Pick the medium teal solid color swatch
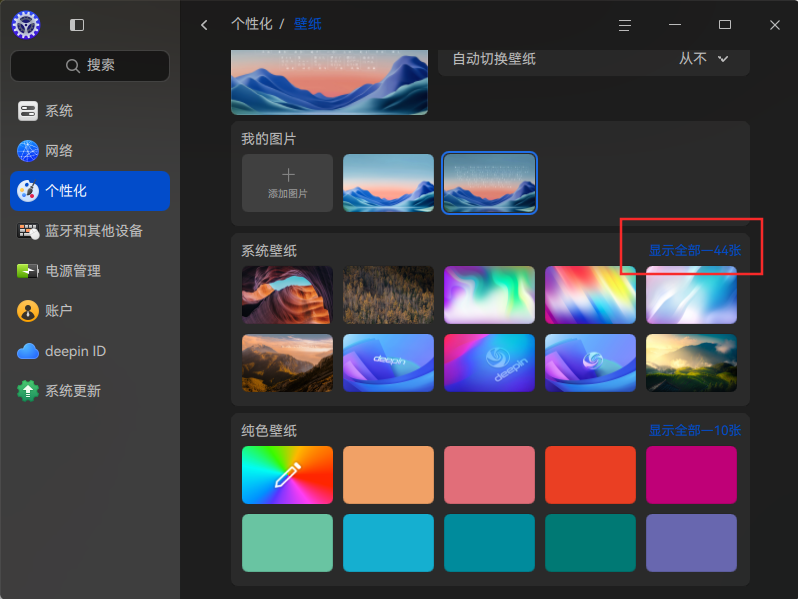798x599 pixels. point(489,543)
